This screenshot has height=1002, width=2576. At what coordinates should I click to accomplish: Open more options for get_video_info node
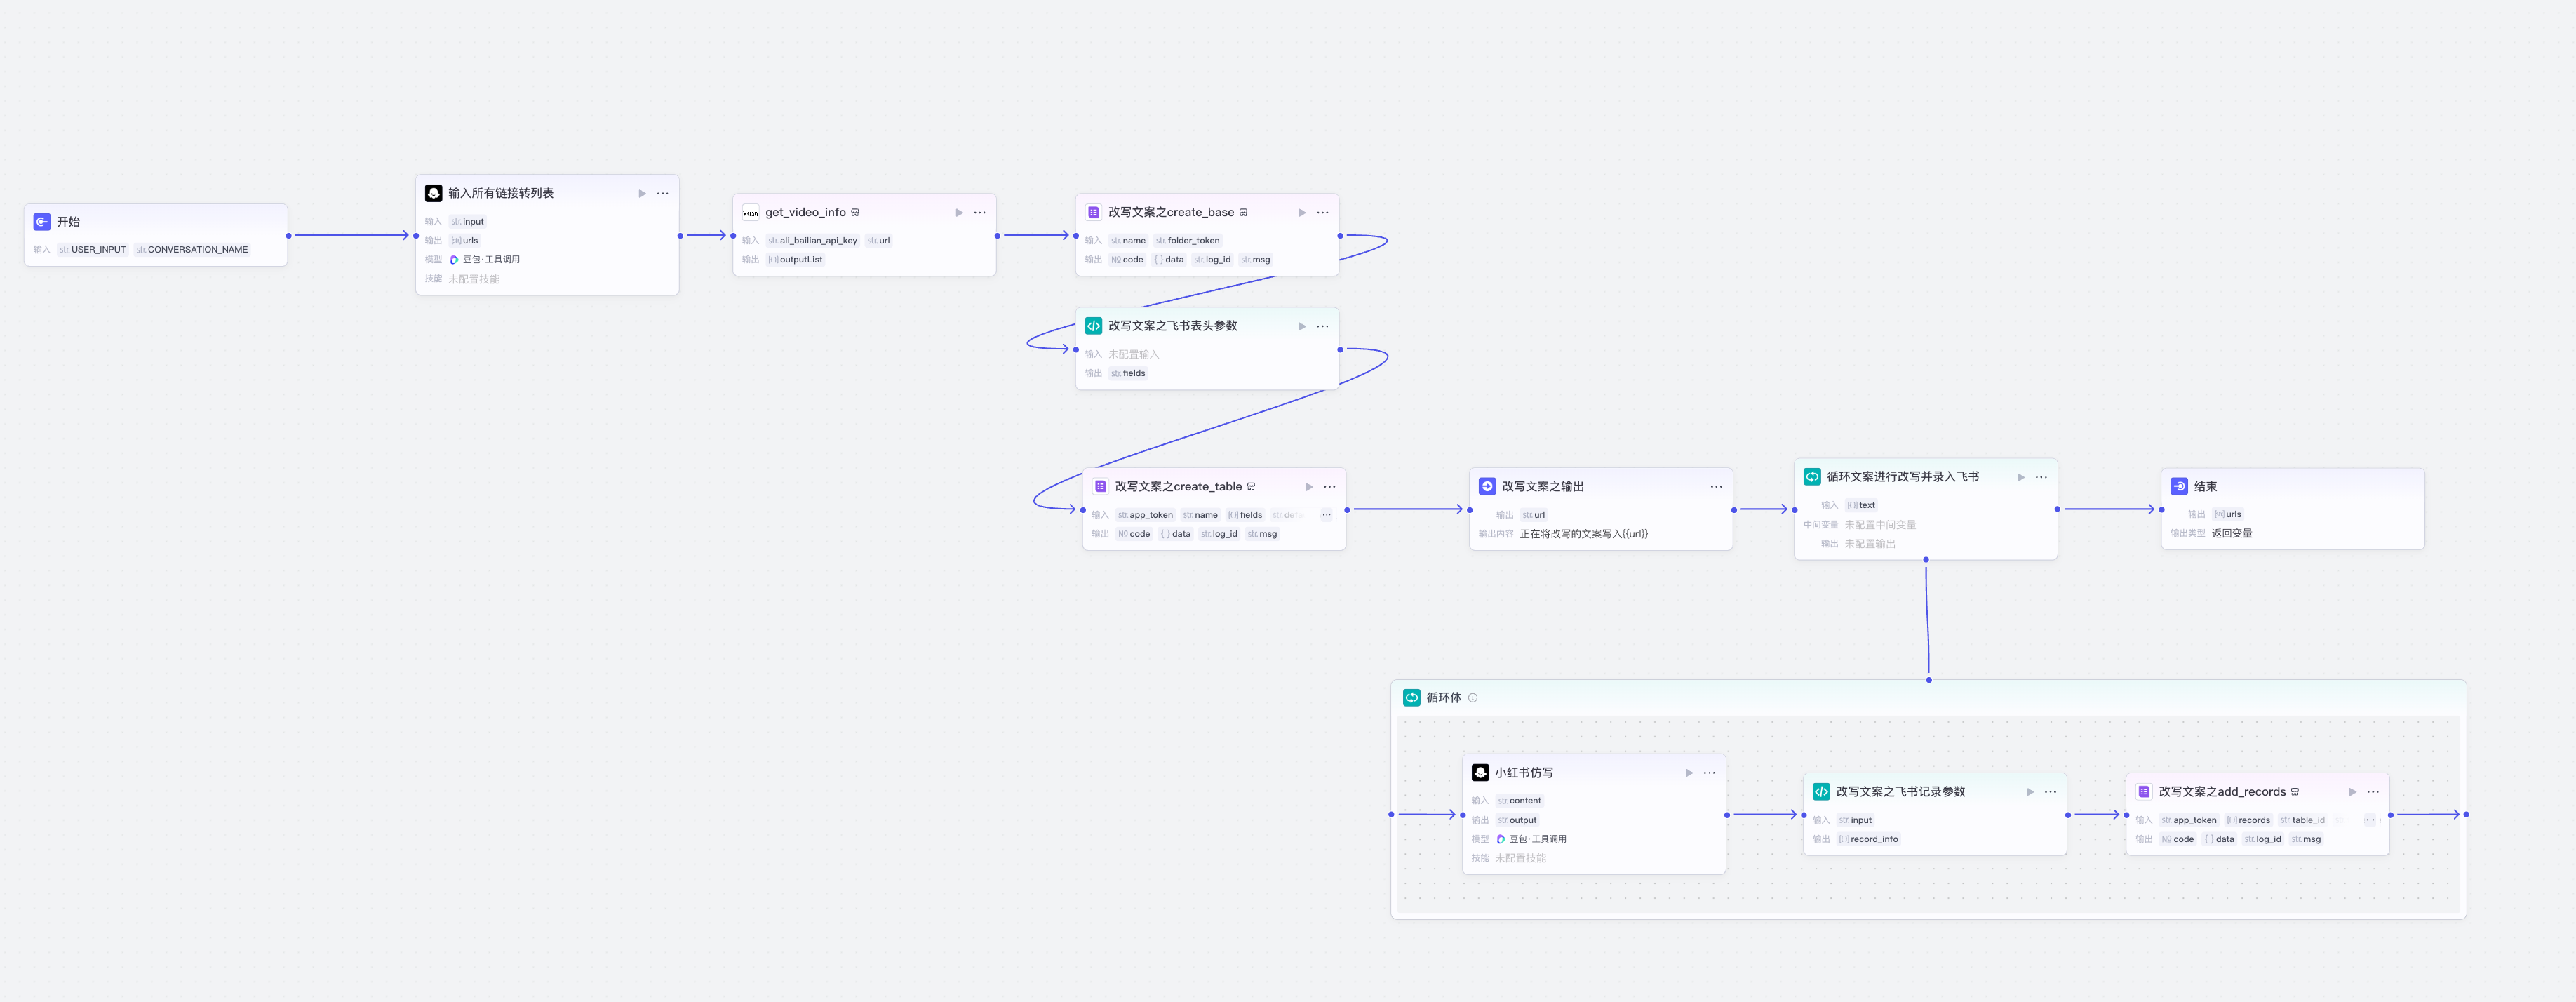tap(980, 212)
